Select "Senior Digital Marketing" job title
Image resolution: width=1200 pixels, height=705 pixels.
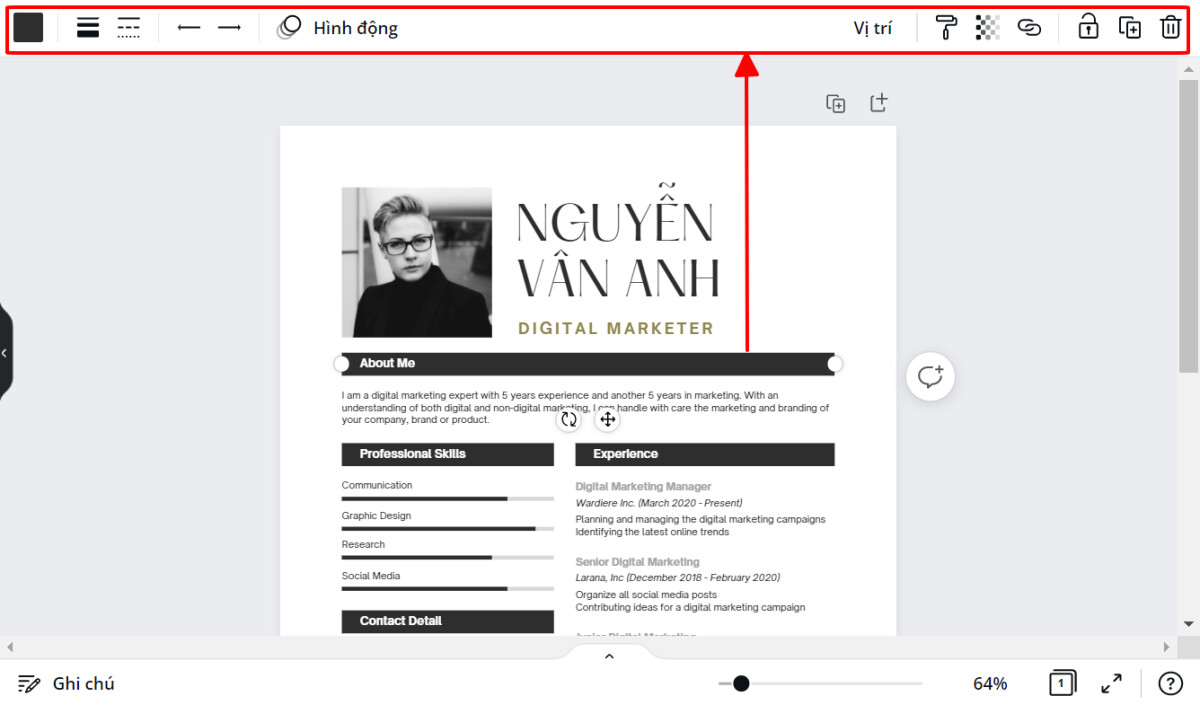[x=637, y=562]
